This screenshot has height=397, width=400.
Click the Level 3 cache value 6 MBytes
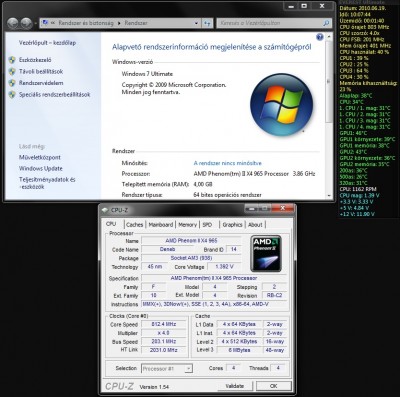coord(239,350)
